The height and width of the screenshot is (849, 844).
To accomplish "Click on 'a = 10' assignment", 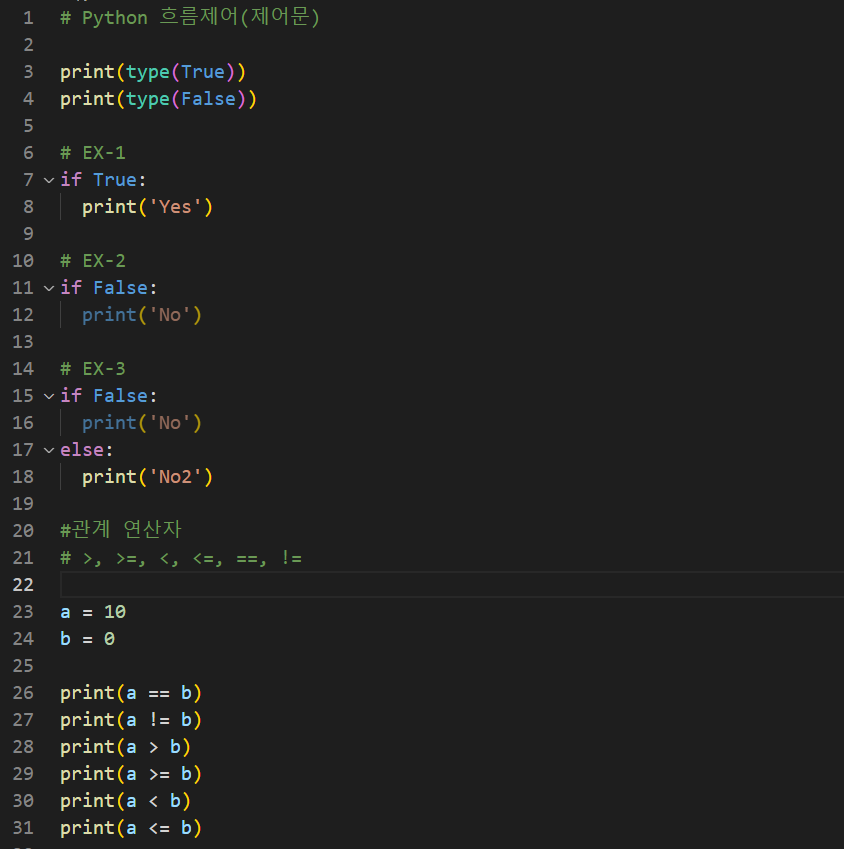I will coord(93,612).
